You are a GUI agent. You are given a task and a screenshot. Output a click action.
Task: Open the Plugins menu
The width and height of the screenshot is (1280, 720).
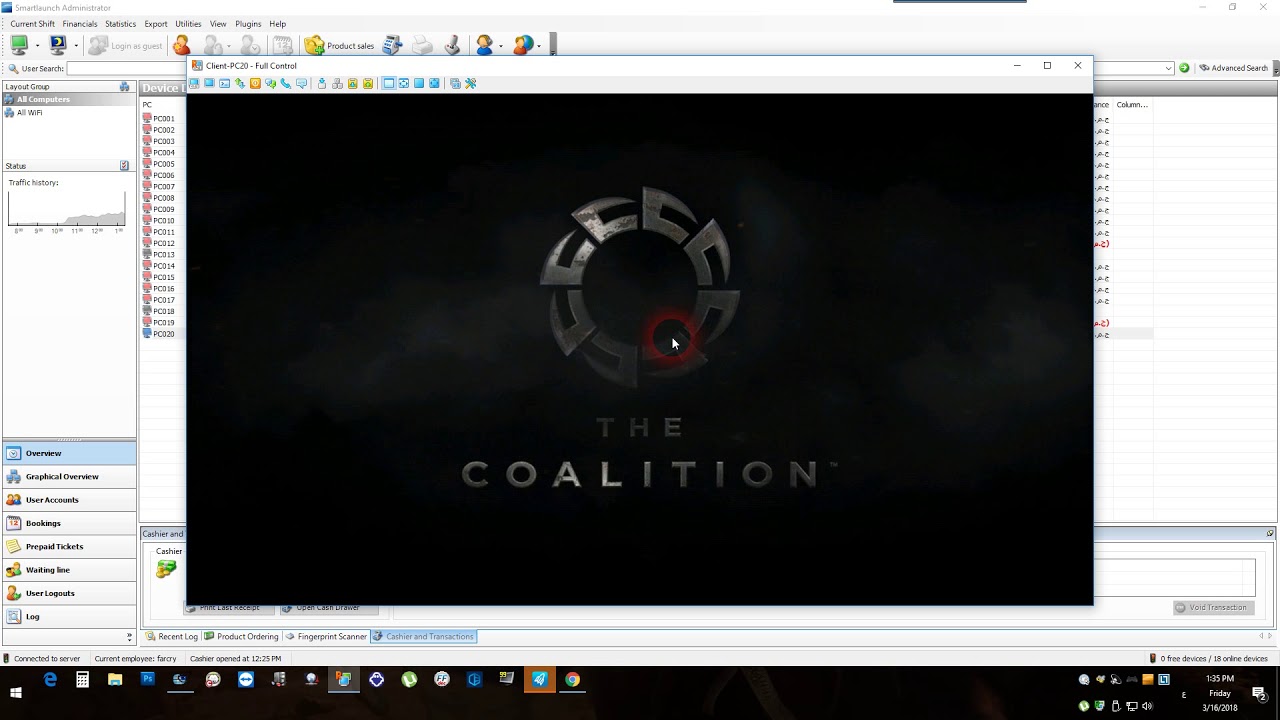point(248,24)
